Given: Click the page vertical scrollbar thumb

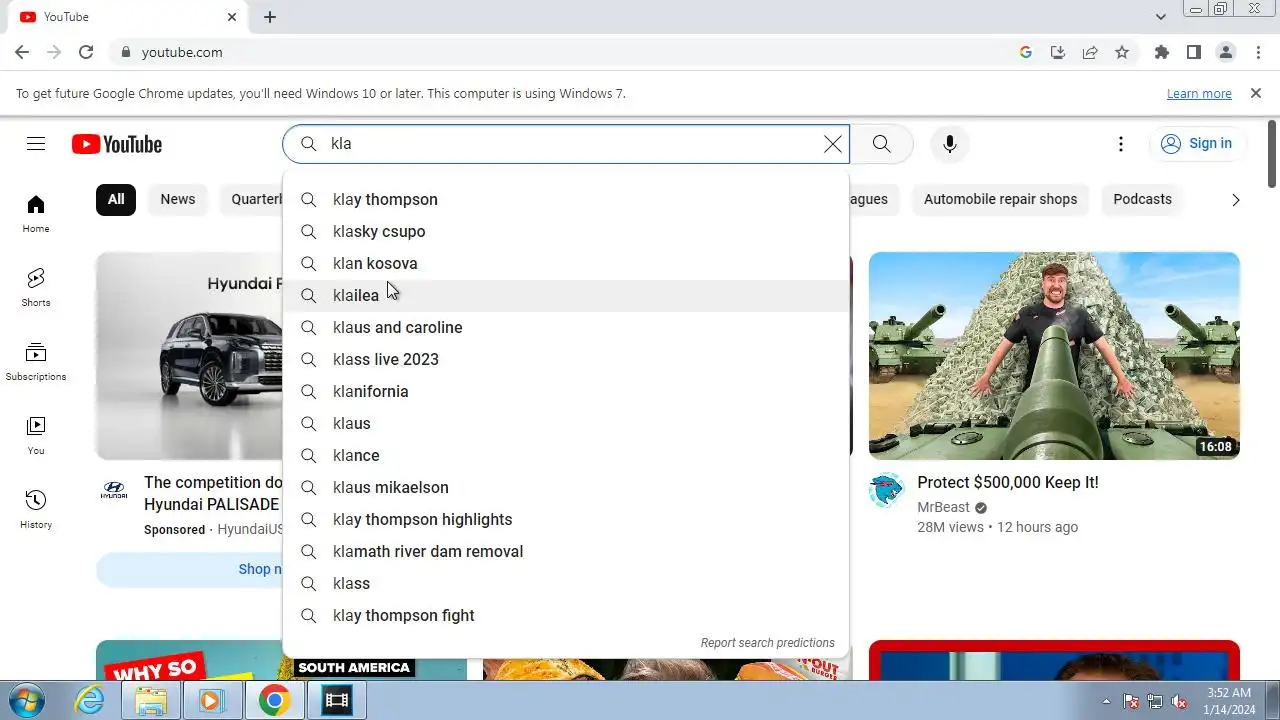Looking at the screenshot, I should [1272, 153].
